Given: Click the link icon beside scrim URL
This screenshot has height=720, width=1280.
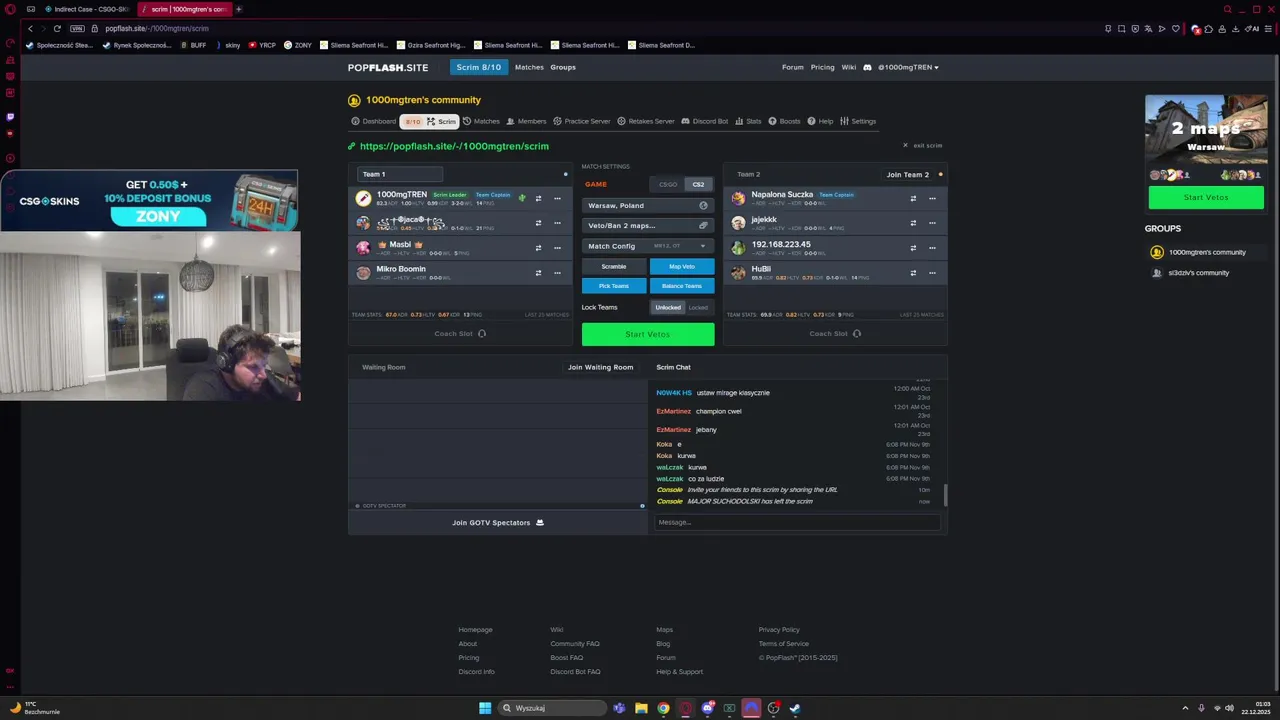Looking at the screenshot, I should click(352, 146).
